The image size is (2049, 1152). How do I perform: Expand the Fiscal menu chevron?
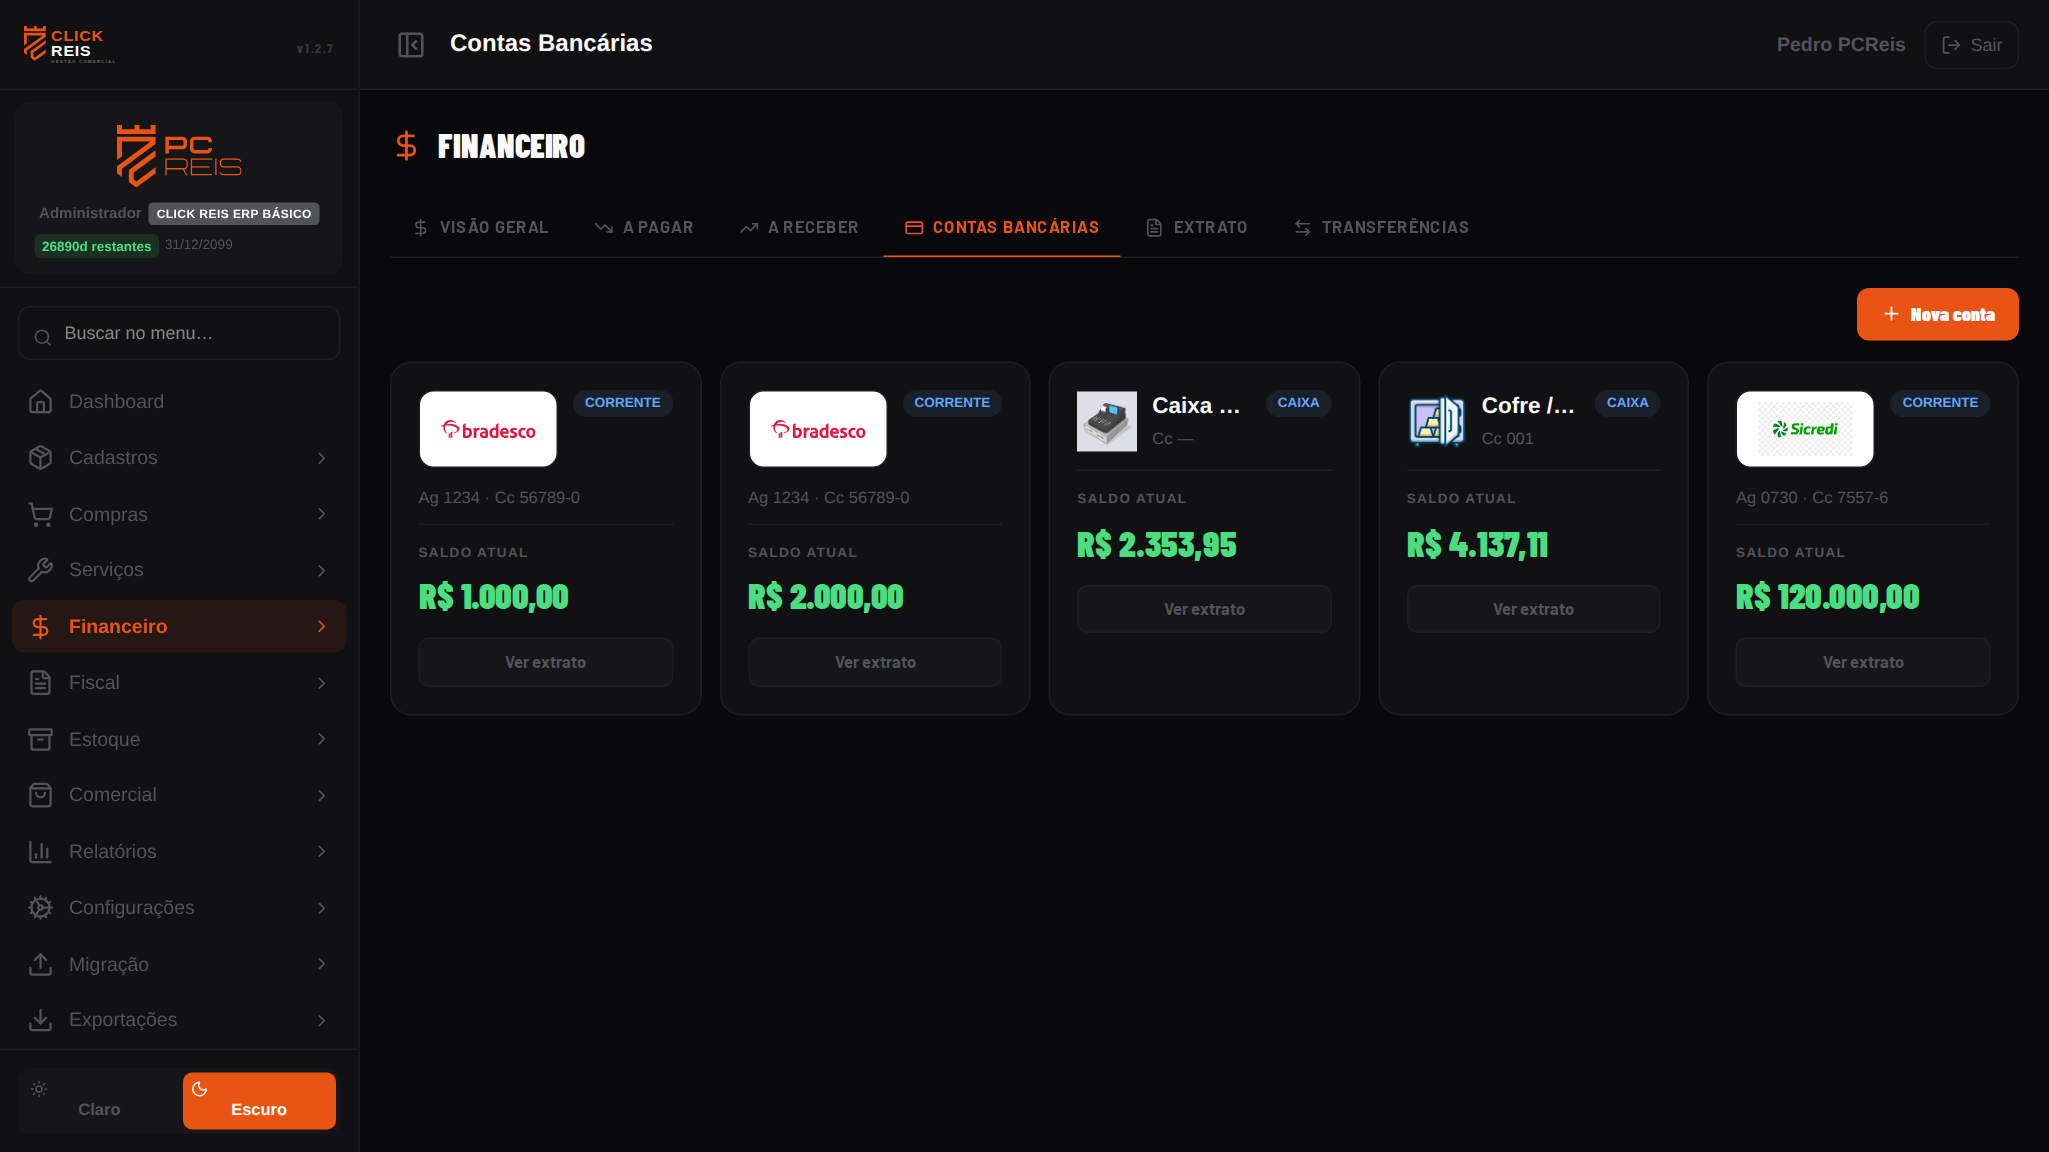click(x=322, y=683)
